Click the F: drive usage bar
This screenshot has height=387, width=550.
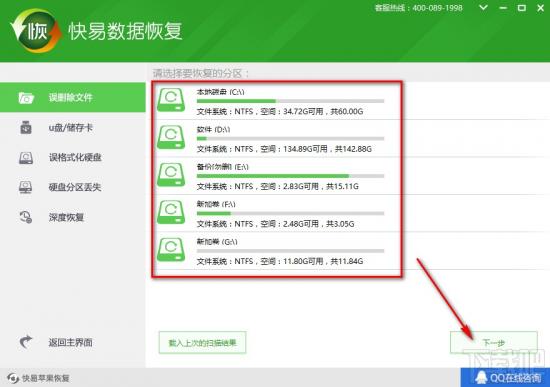290,213
